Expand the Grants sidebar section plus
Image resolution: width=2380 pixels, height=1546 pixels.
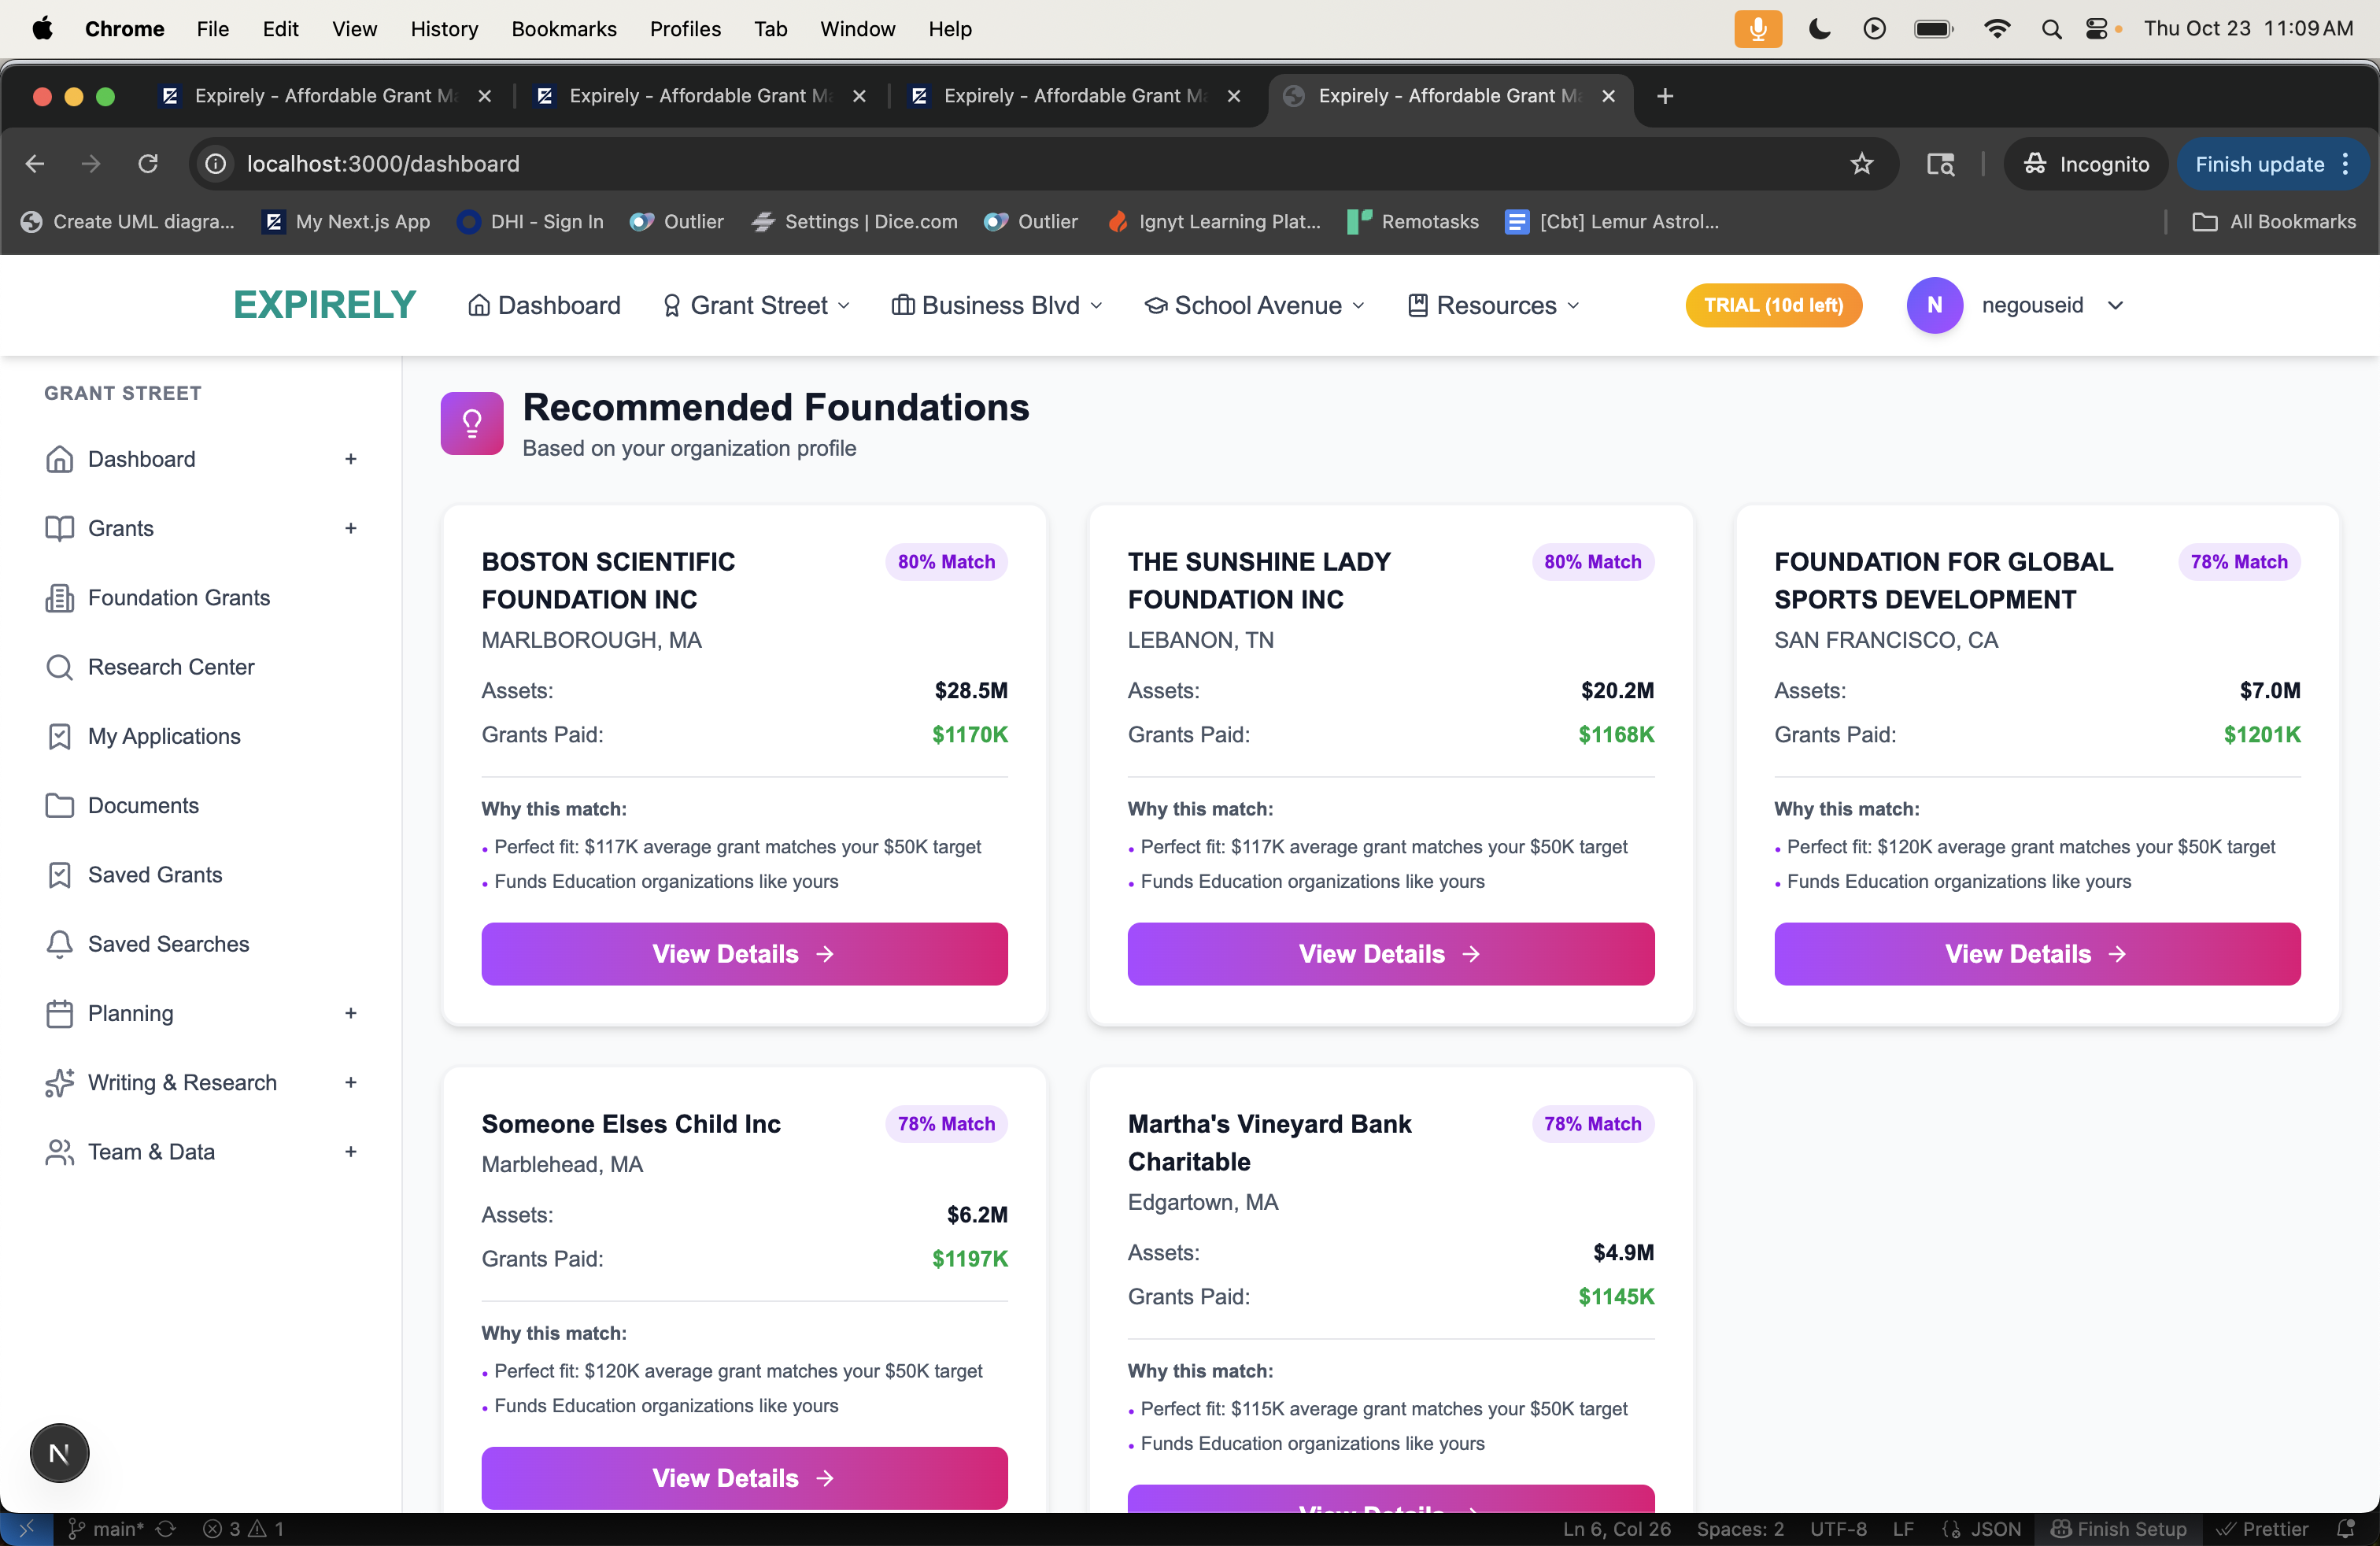pos(351,528)
